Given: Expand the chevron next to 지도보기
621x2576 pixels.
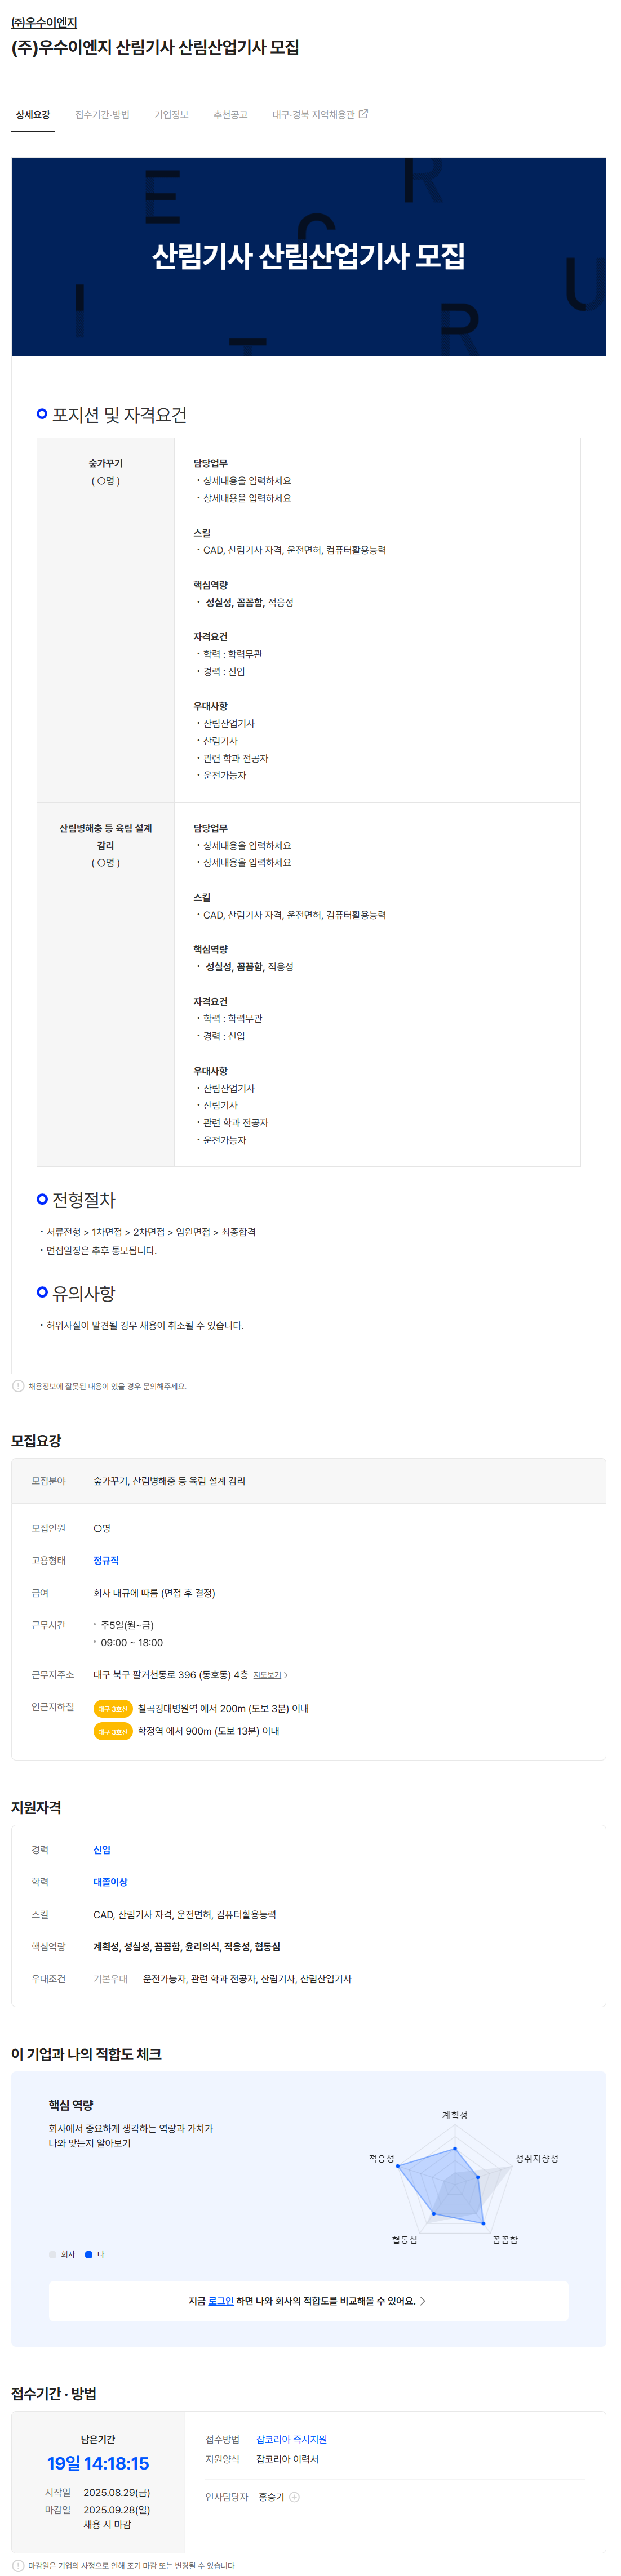Looking at the screenshot, I should [286, 1675].
